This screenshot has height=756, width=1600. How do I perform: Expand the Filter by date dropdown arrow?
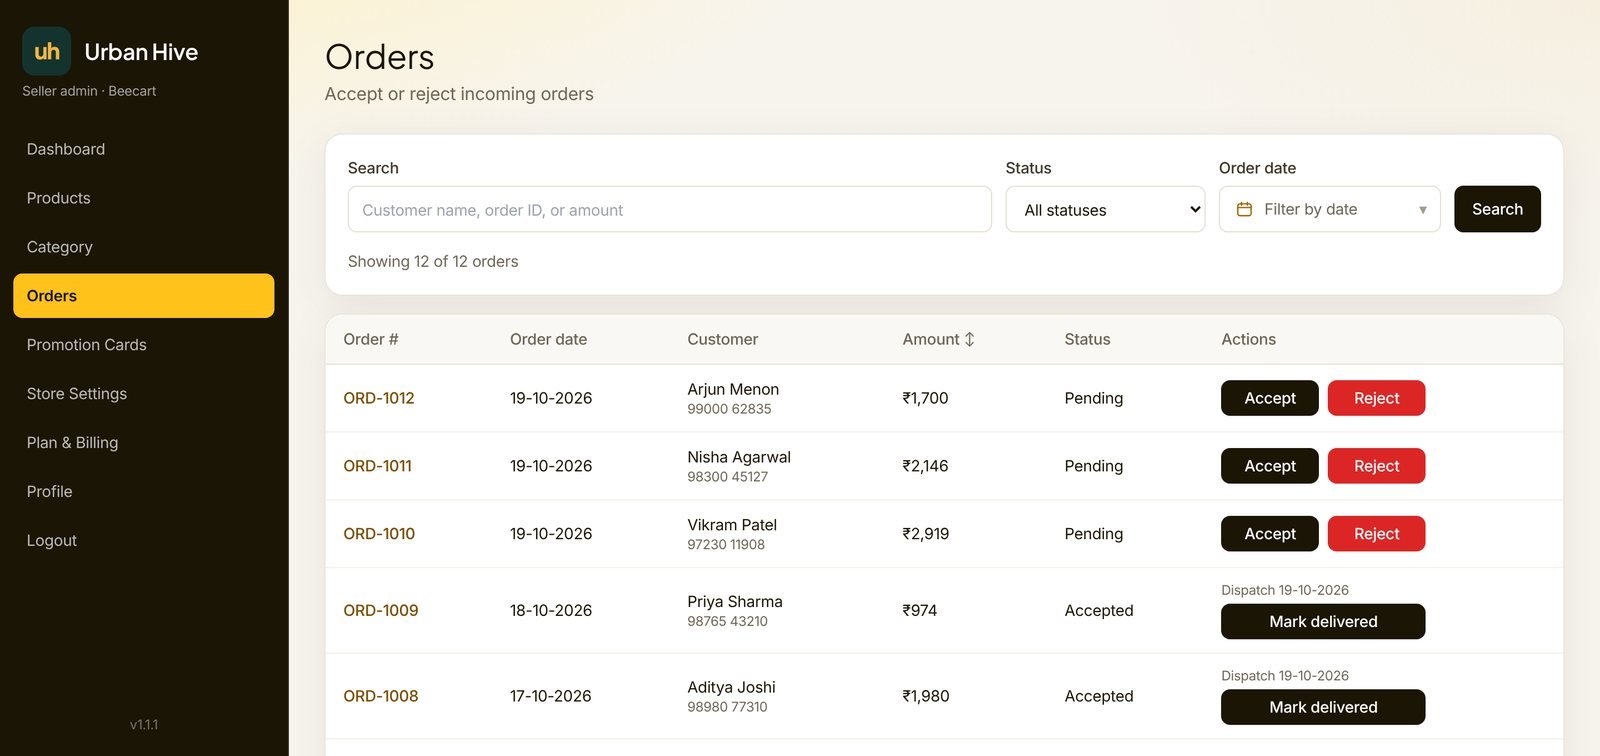pyautogui.click(x=1422, y=210)
